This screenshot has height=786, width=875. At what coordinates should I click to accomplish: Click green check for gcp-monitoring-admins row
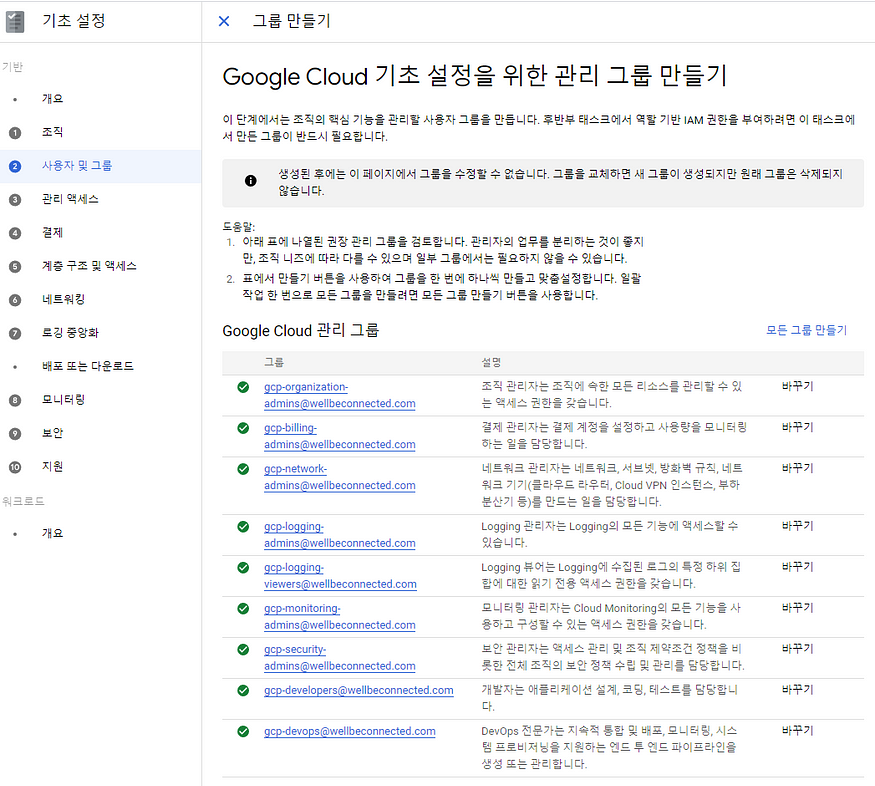pyautogui.click(x=243, y=609)
